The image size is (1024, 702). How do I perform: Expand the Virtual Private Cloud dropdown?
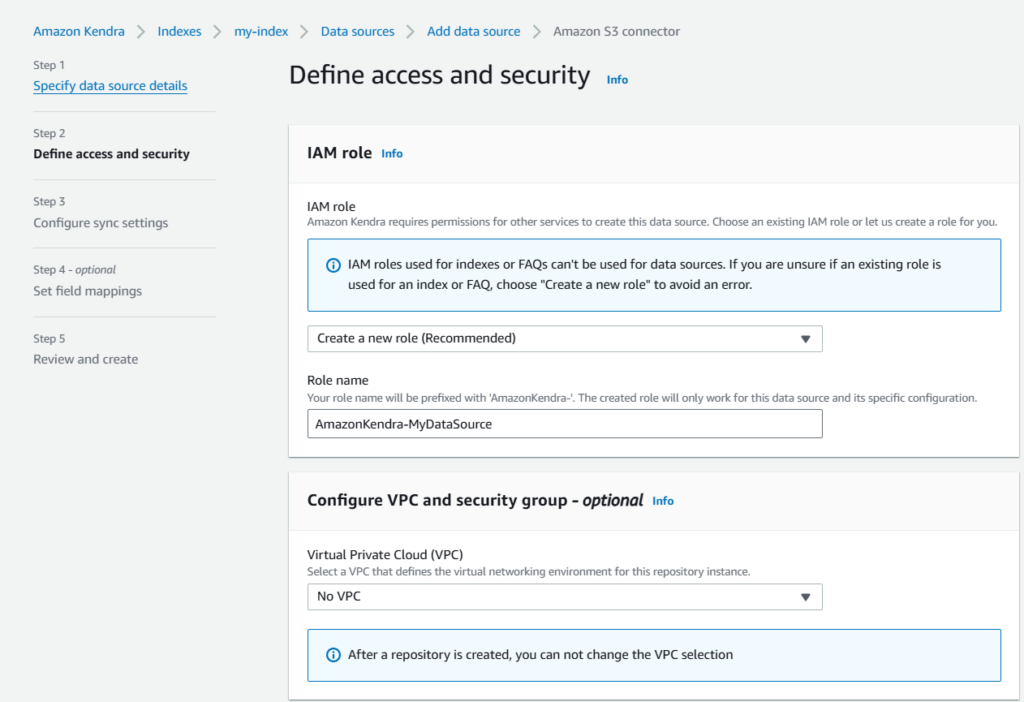click(x=564, y=597)
